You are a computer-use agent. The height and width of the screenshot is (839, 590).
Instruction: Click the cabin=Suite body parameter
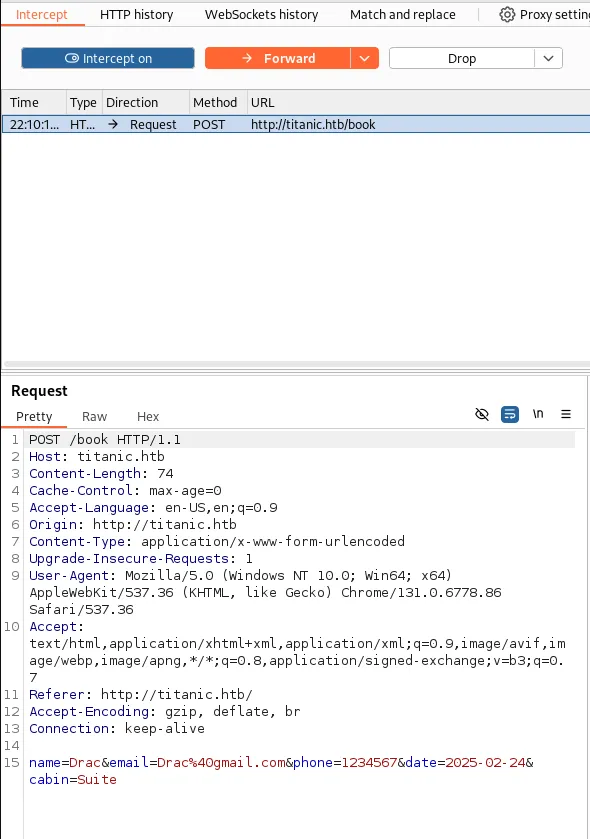click(x=73, y=780)
